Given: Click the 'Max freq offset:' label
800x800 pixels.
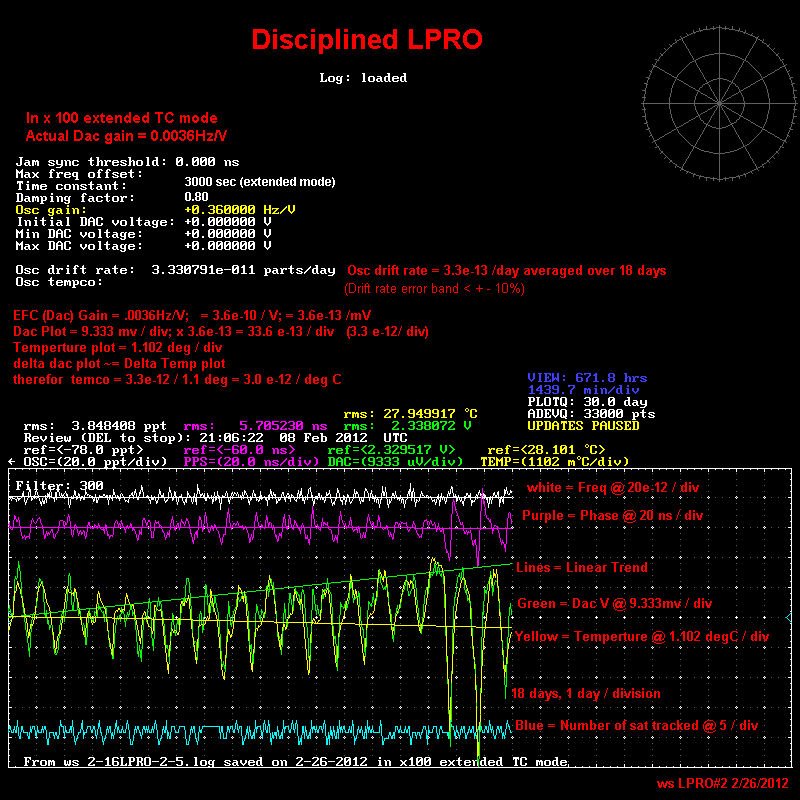Looking at the screenshot, I should click(x=79, y=174).
